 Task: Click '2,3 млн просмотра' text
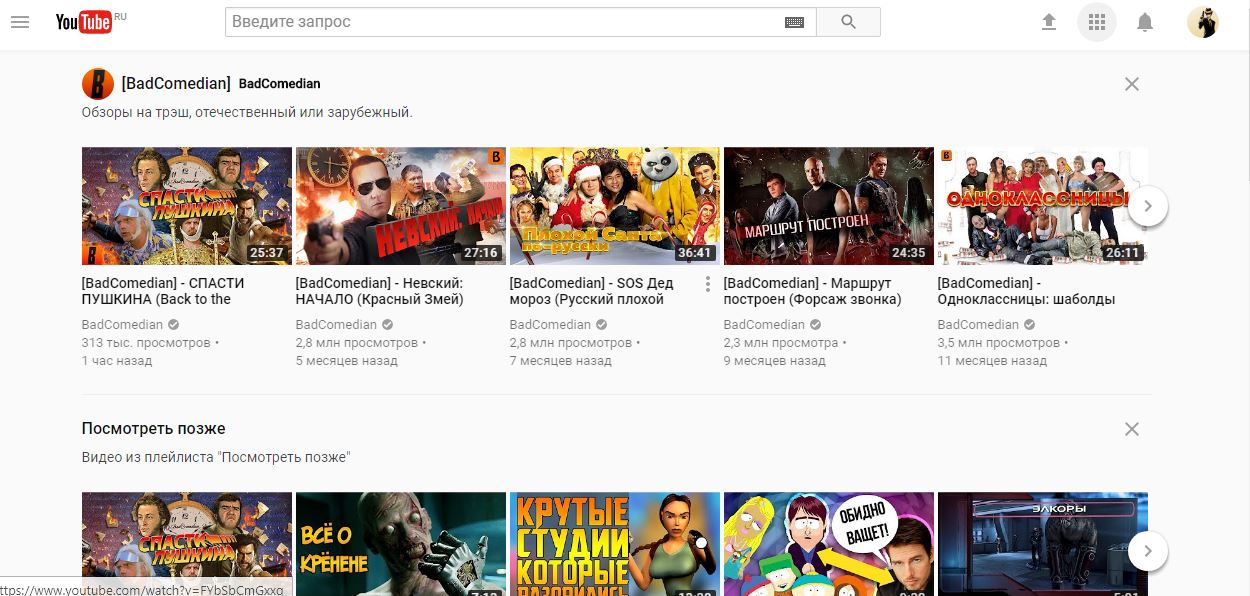(781, 342)
